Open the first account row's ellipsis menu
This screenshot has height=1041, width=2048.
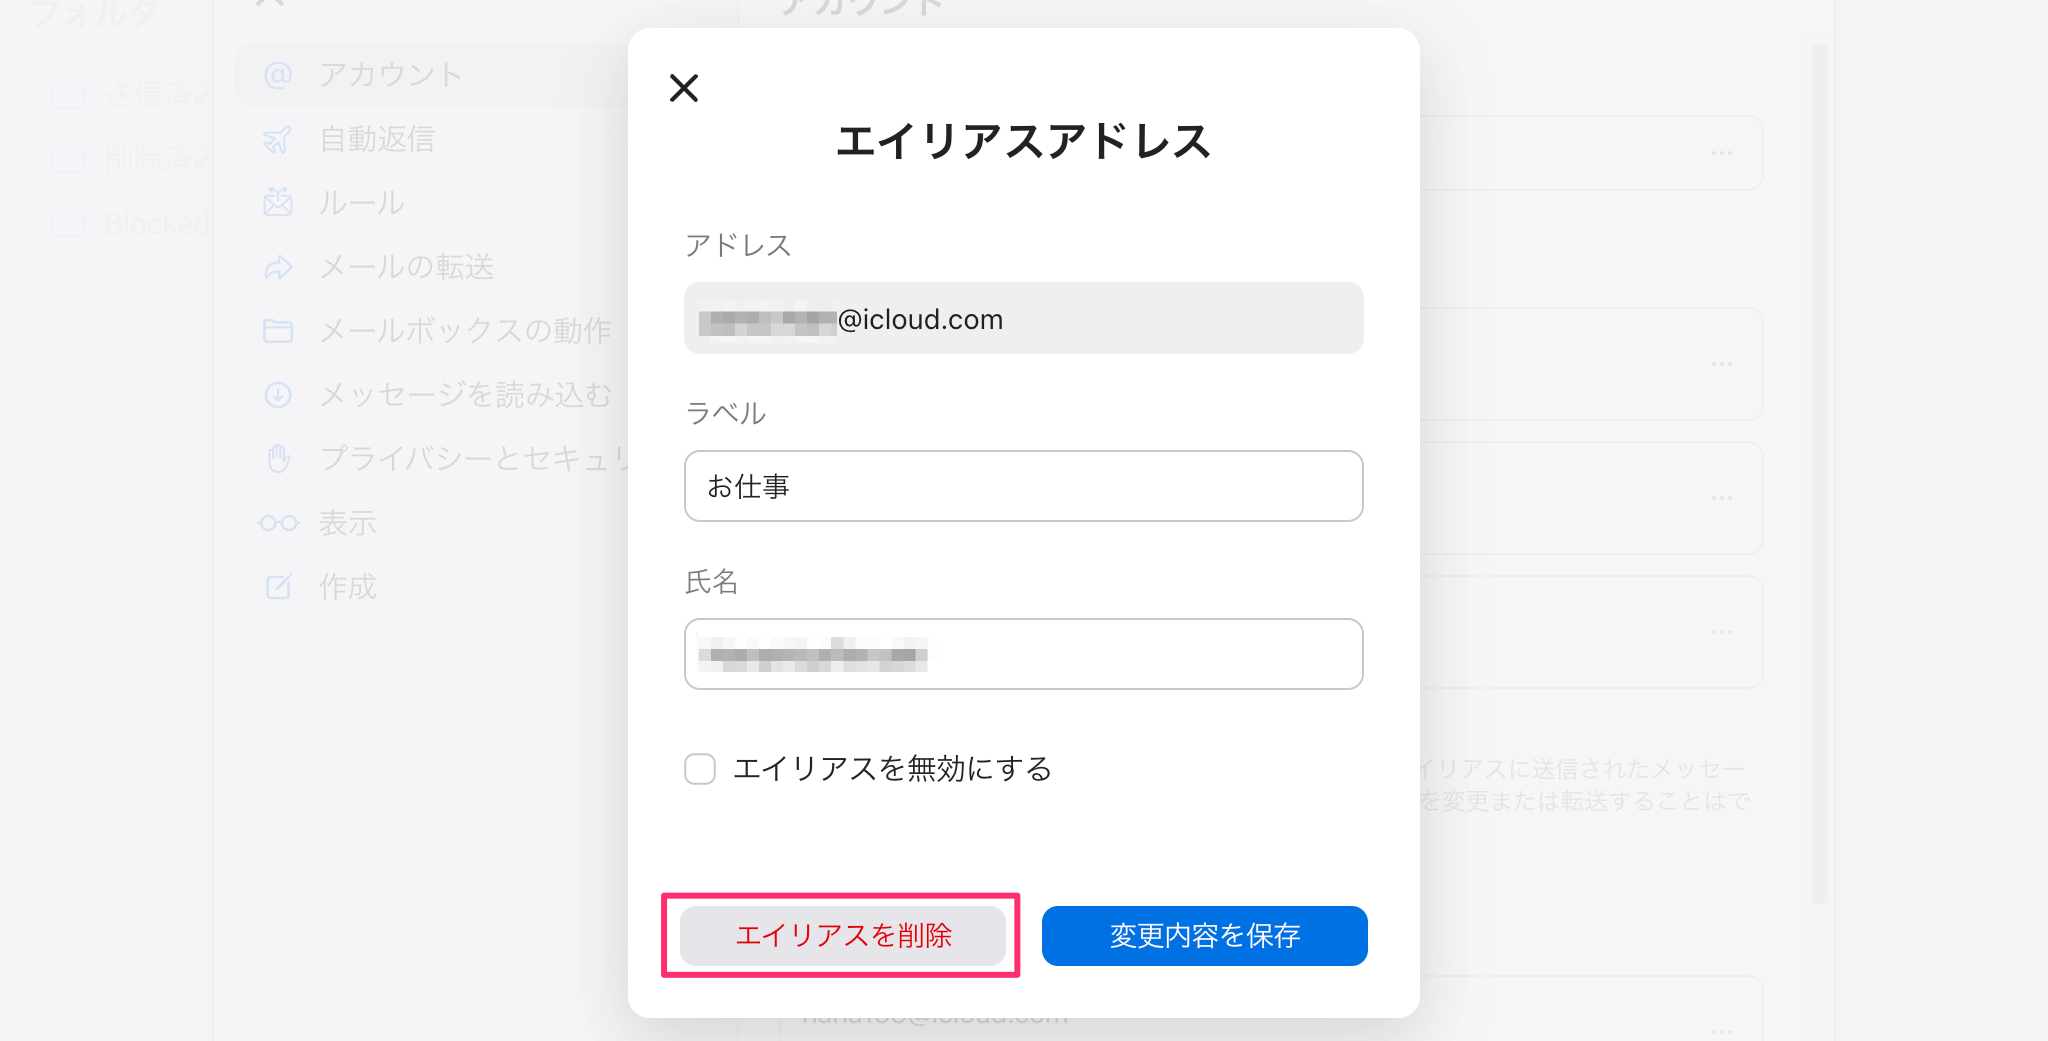tap(1721, 153)
